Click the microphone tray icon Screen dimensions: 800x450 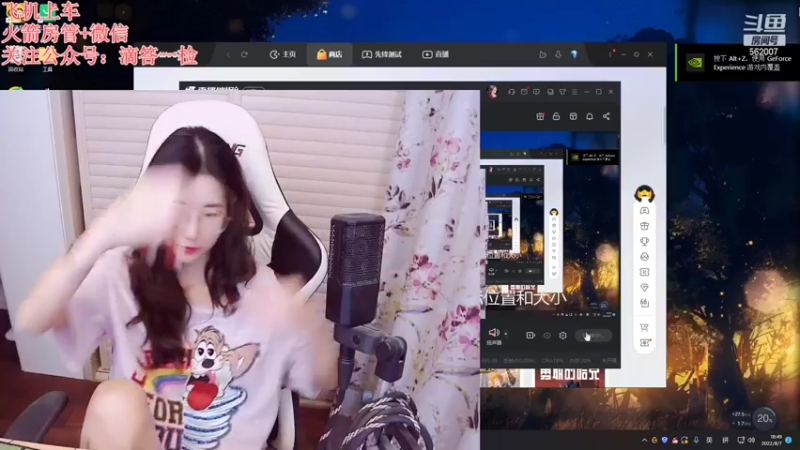pyautogui.click(x=696, y=440)
